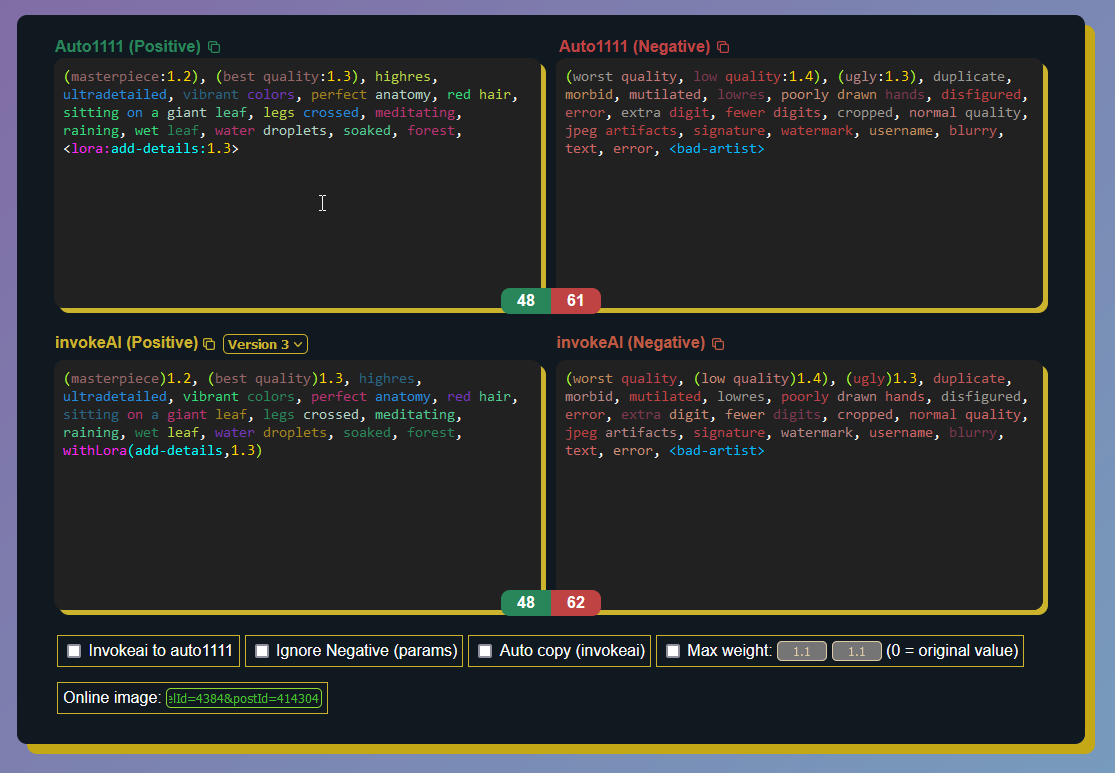Click the Invokeai to auto1111 label

pos(161,651)
